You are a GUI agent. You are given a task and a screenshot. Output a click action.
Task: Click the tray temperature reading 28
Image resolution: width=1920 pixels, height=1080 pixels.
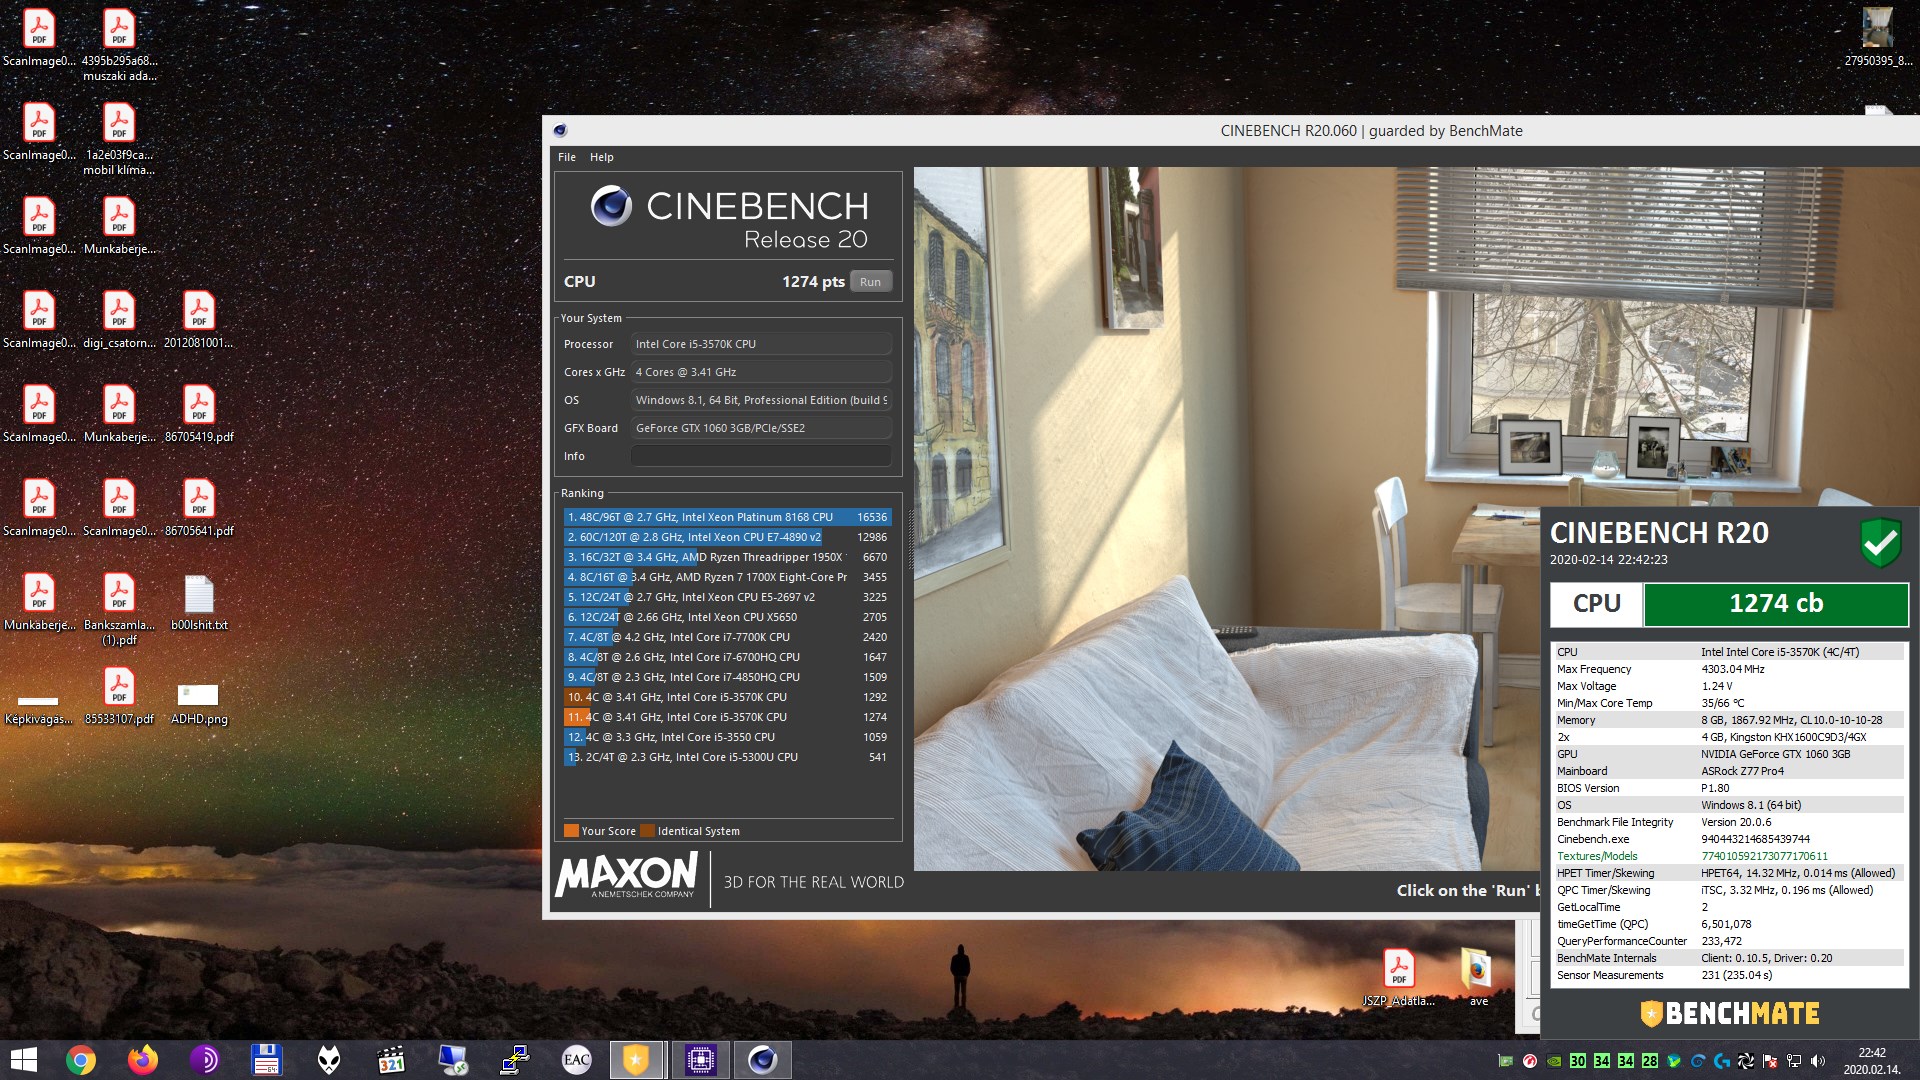(x=1650, y=1061)
